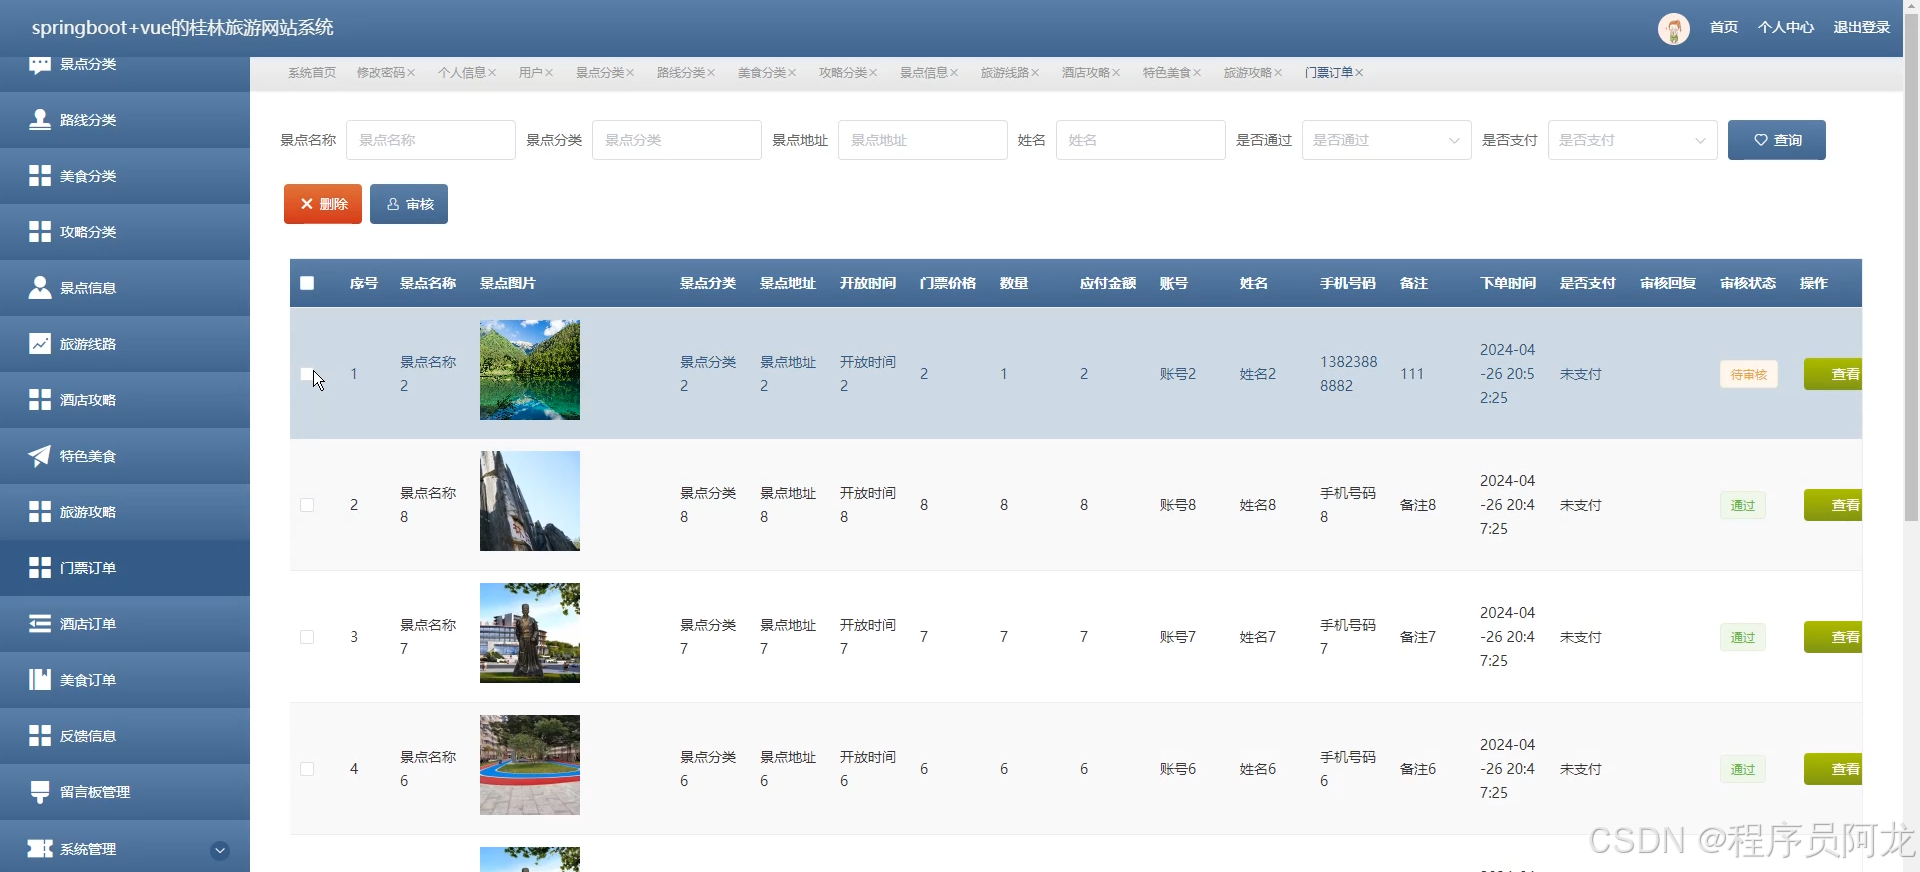This screenshot has width=1920, height=872.
Task: Click the playground thumbnail in row 4
Action: 530,765
